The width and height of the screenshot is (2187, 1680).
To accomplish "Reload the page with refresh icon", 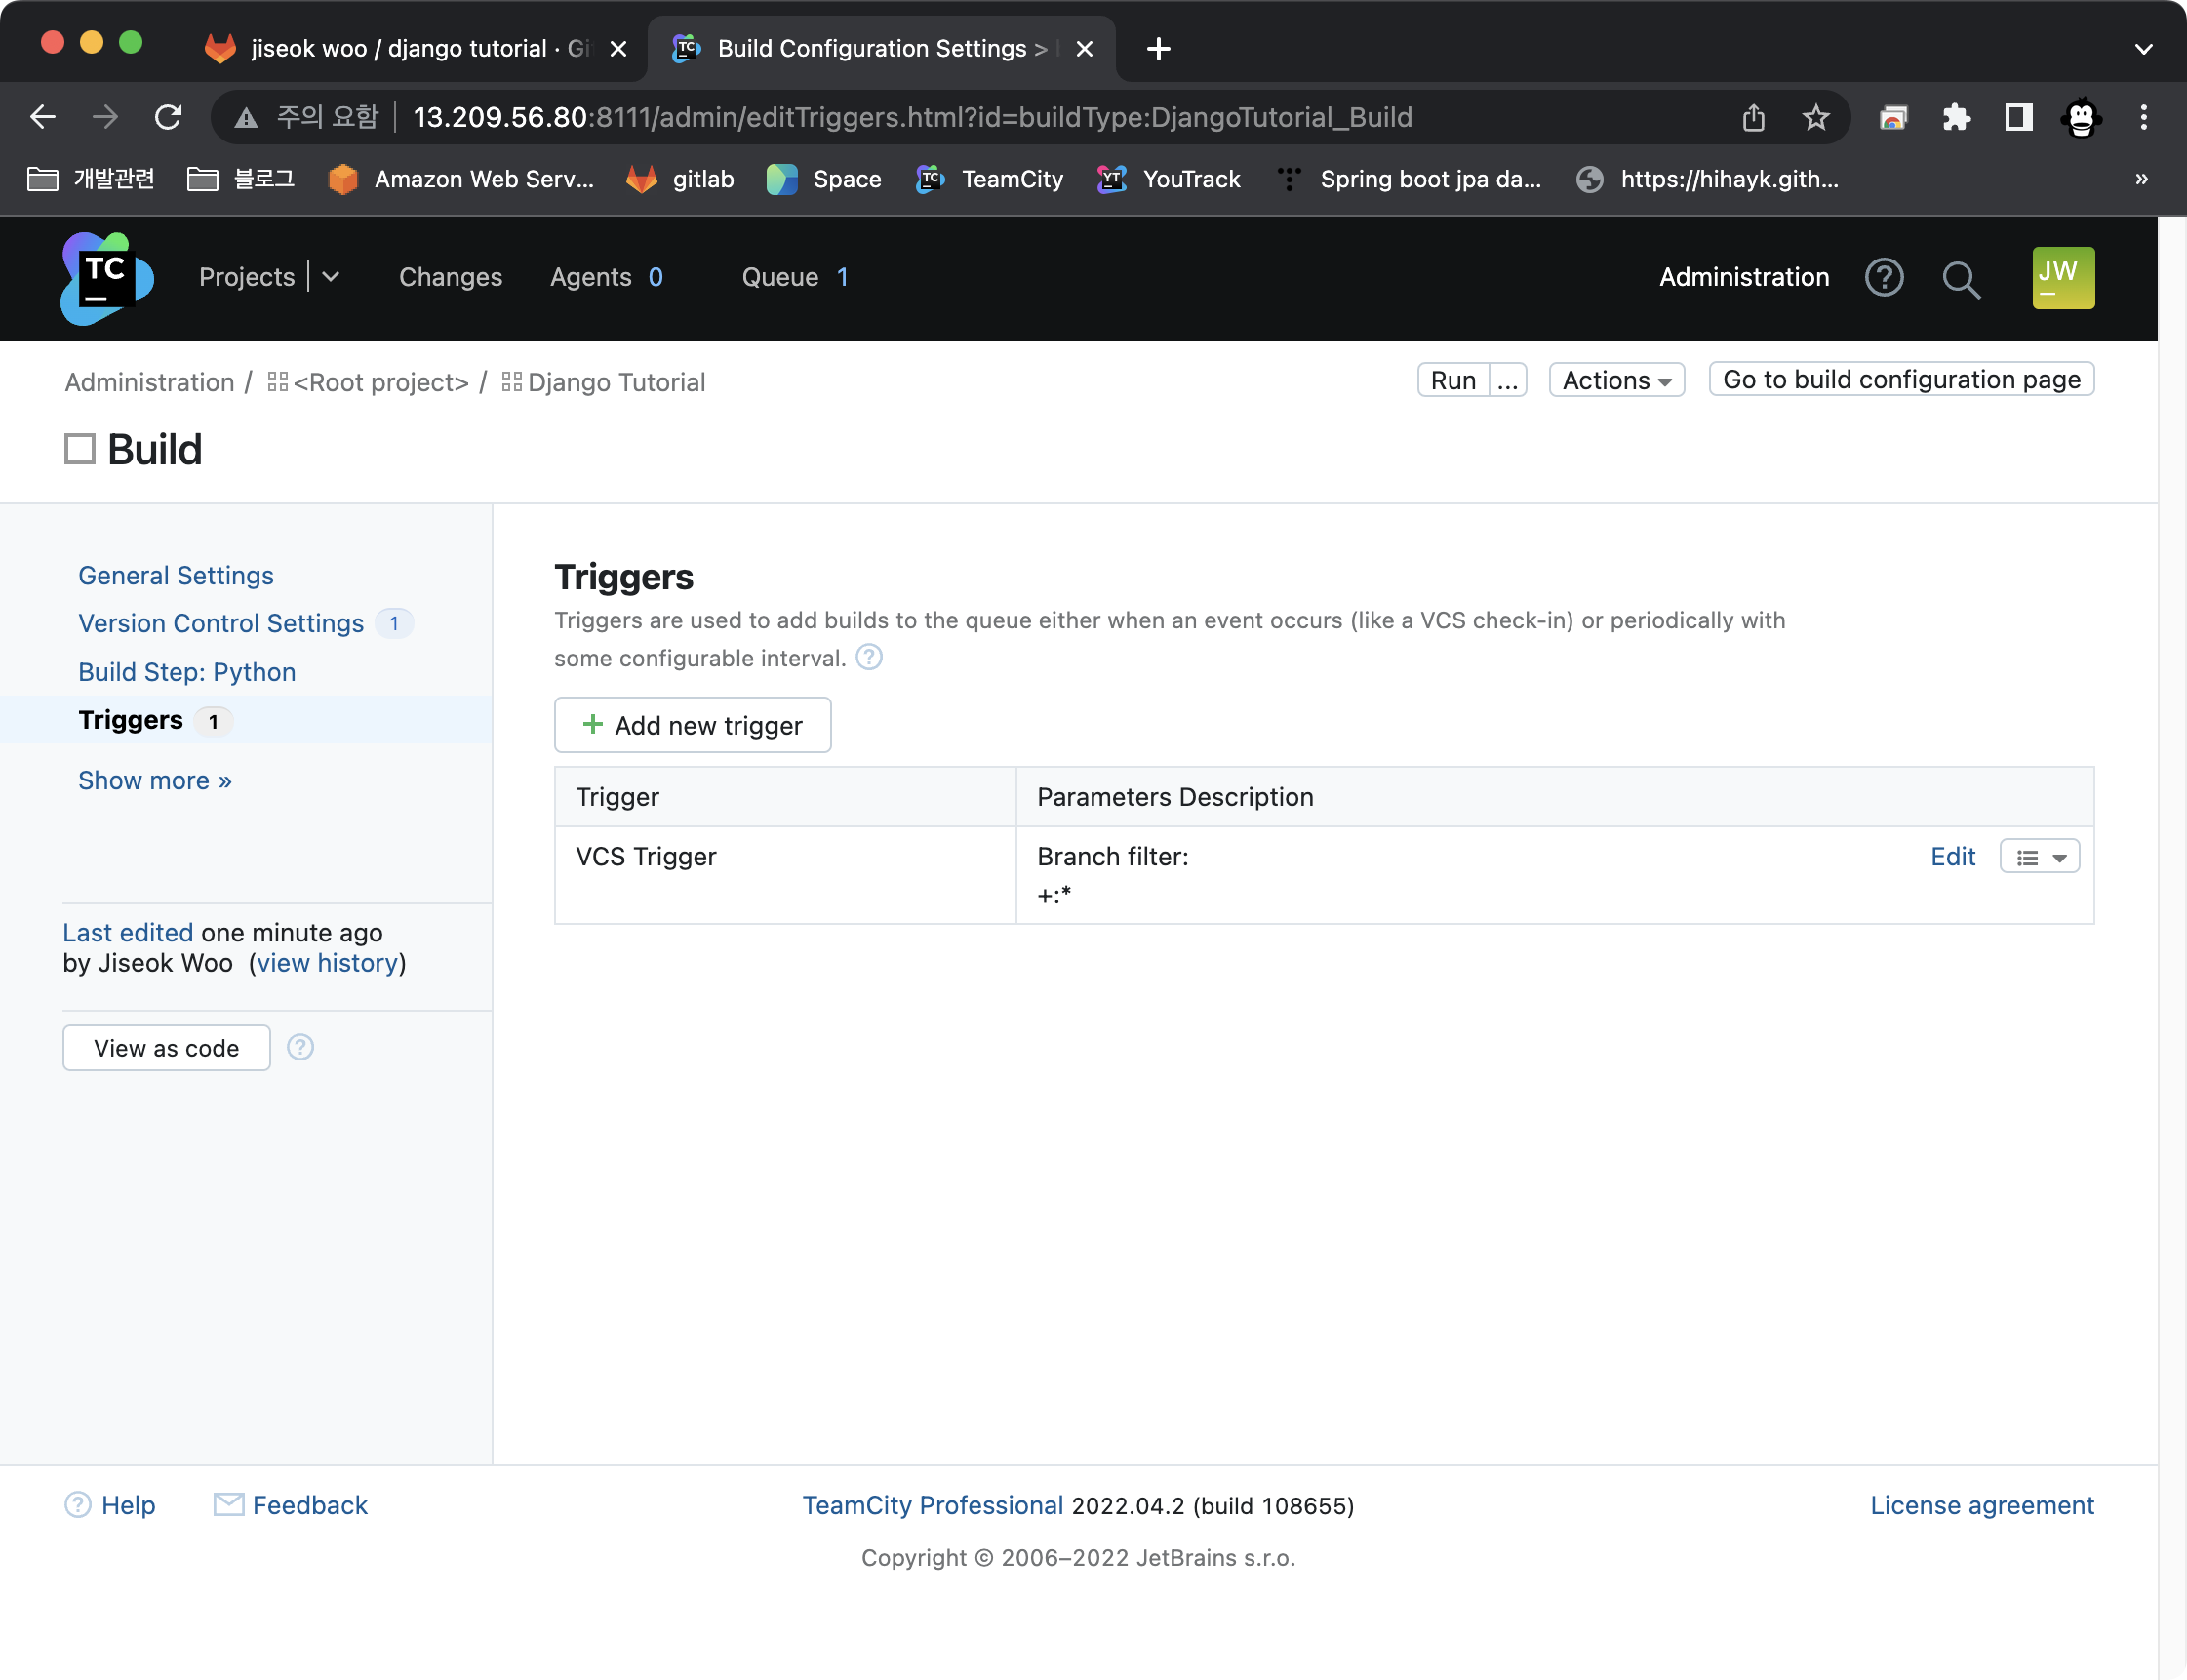I will tap(168, 117).
